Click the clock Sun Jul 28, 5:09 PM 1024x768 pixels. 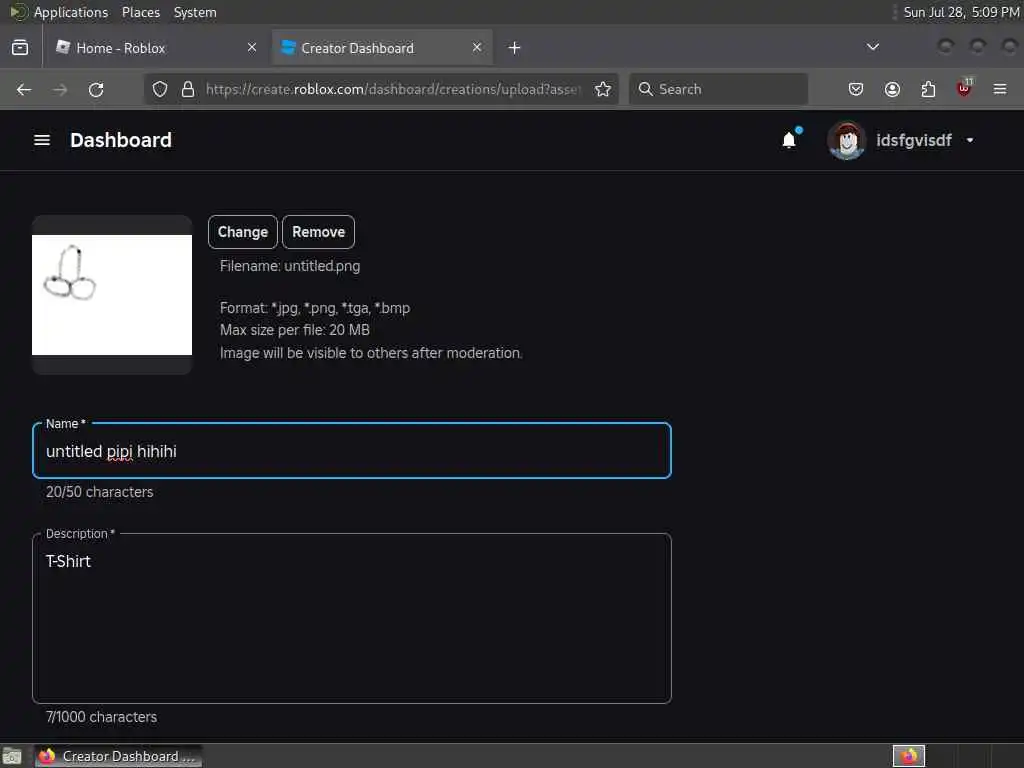pos(961,12)
